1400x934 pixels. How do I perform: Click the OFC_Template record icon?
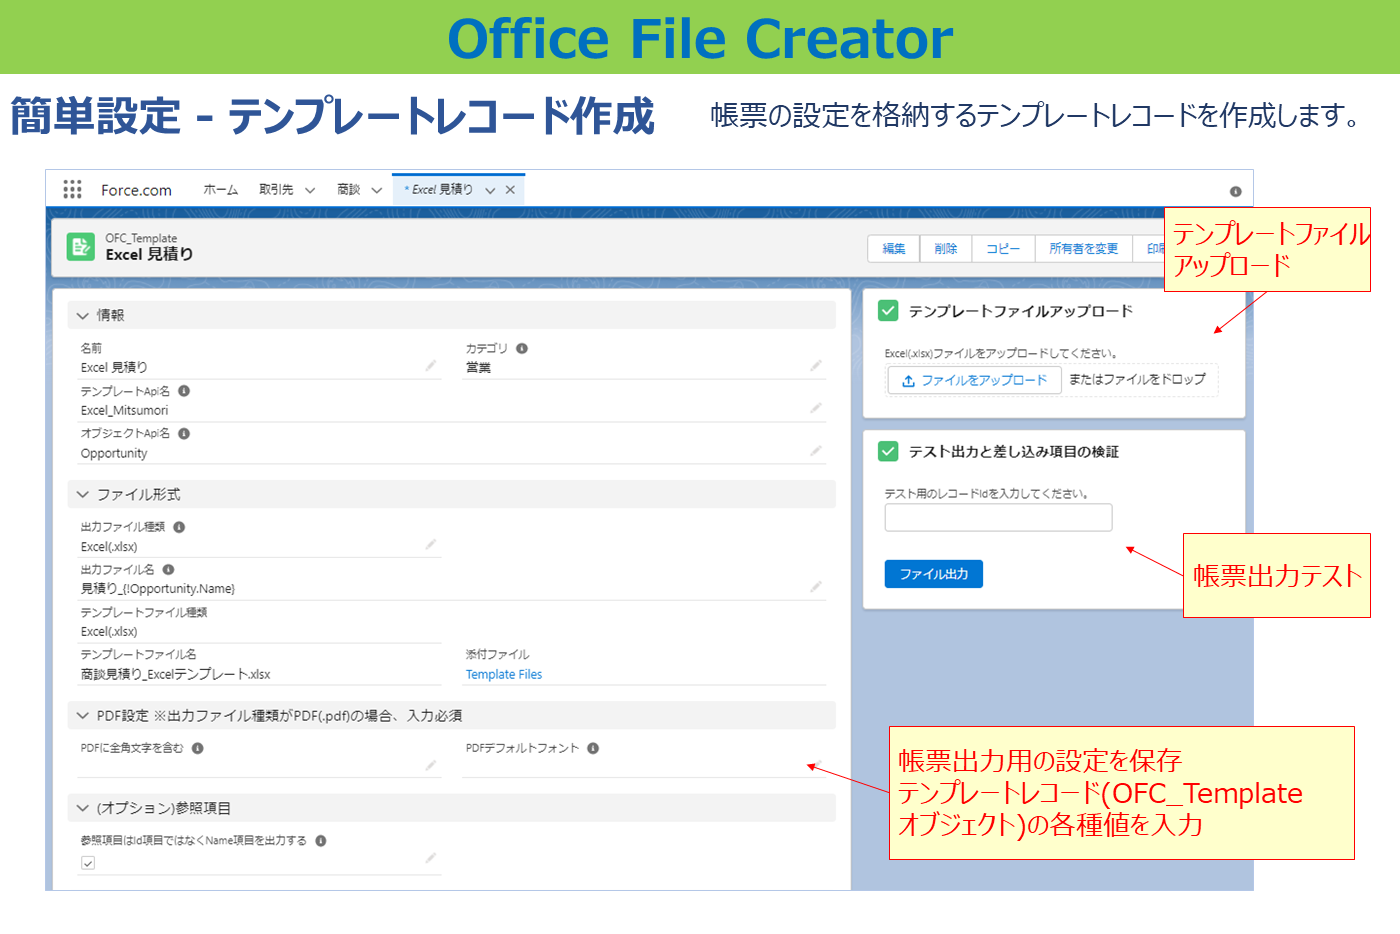coord(81,247)
